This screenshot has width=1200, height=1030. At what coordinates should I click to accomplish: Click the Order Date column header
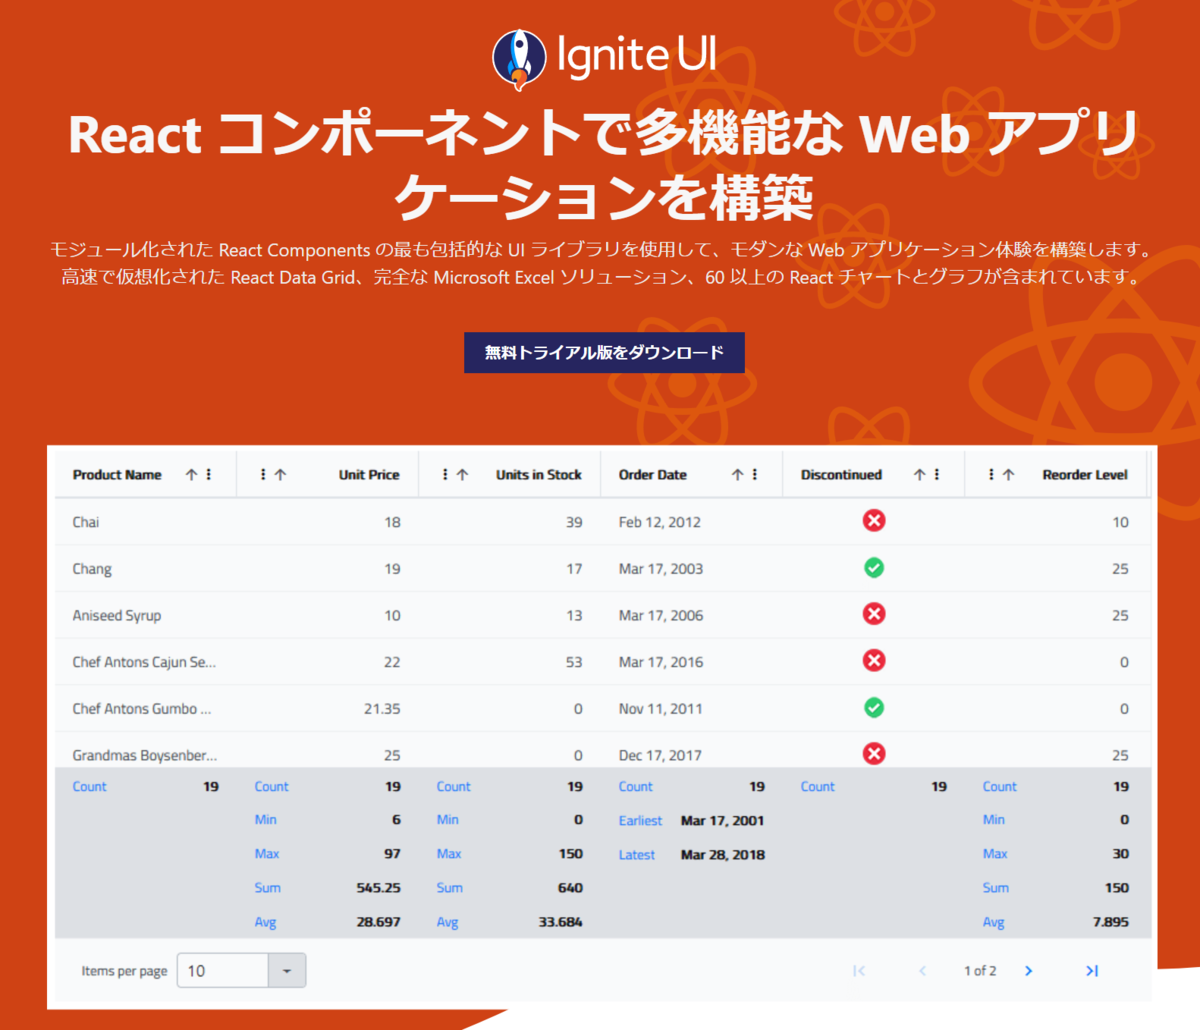(652, 475)
